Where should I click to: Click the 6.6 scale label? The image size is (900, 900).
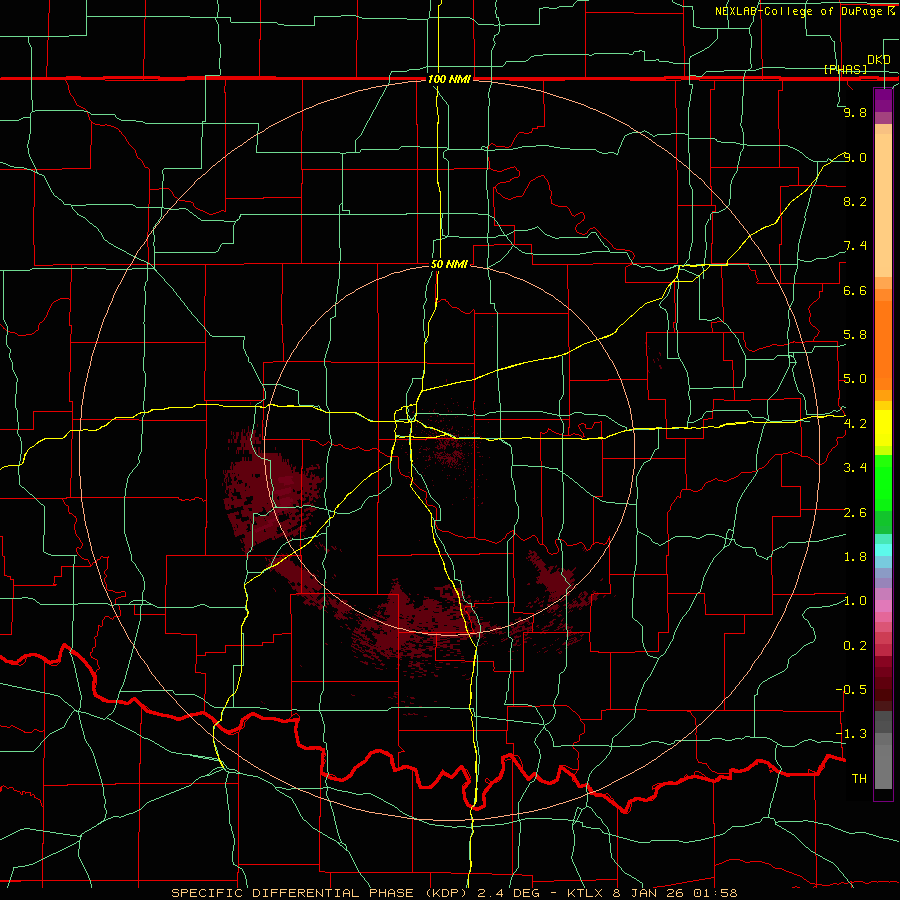point(855,290)
